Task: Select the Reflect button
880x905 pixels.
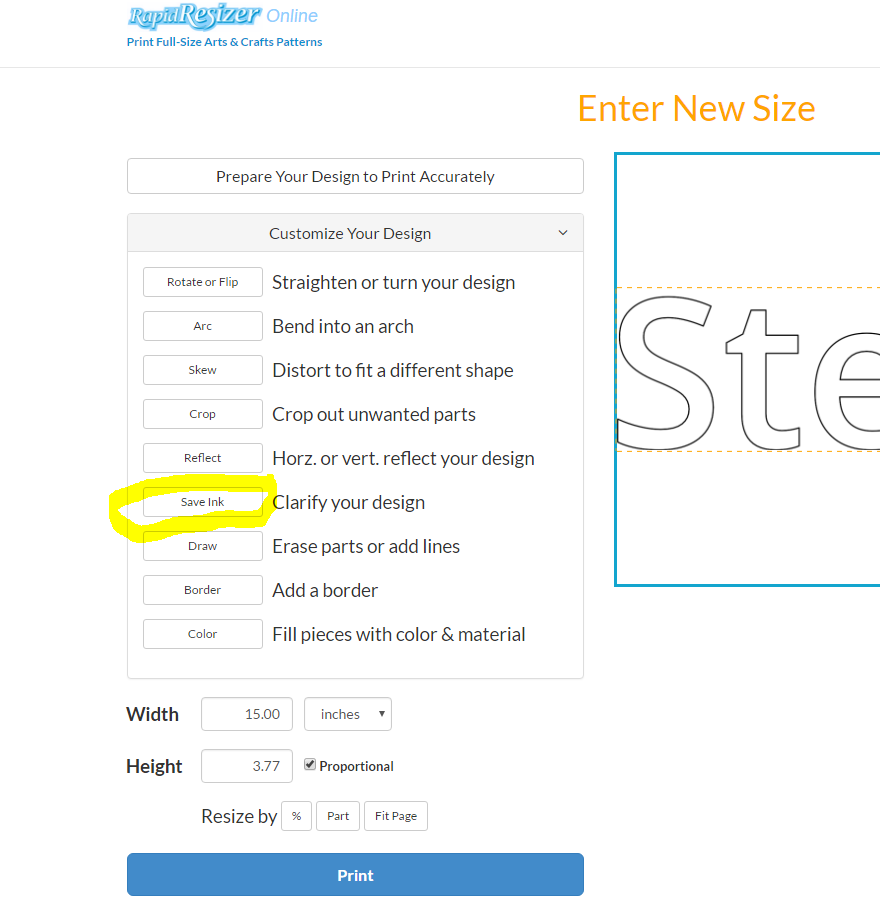Action: point(203,458)
